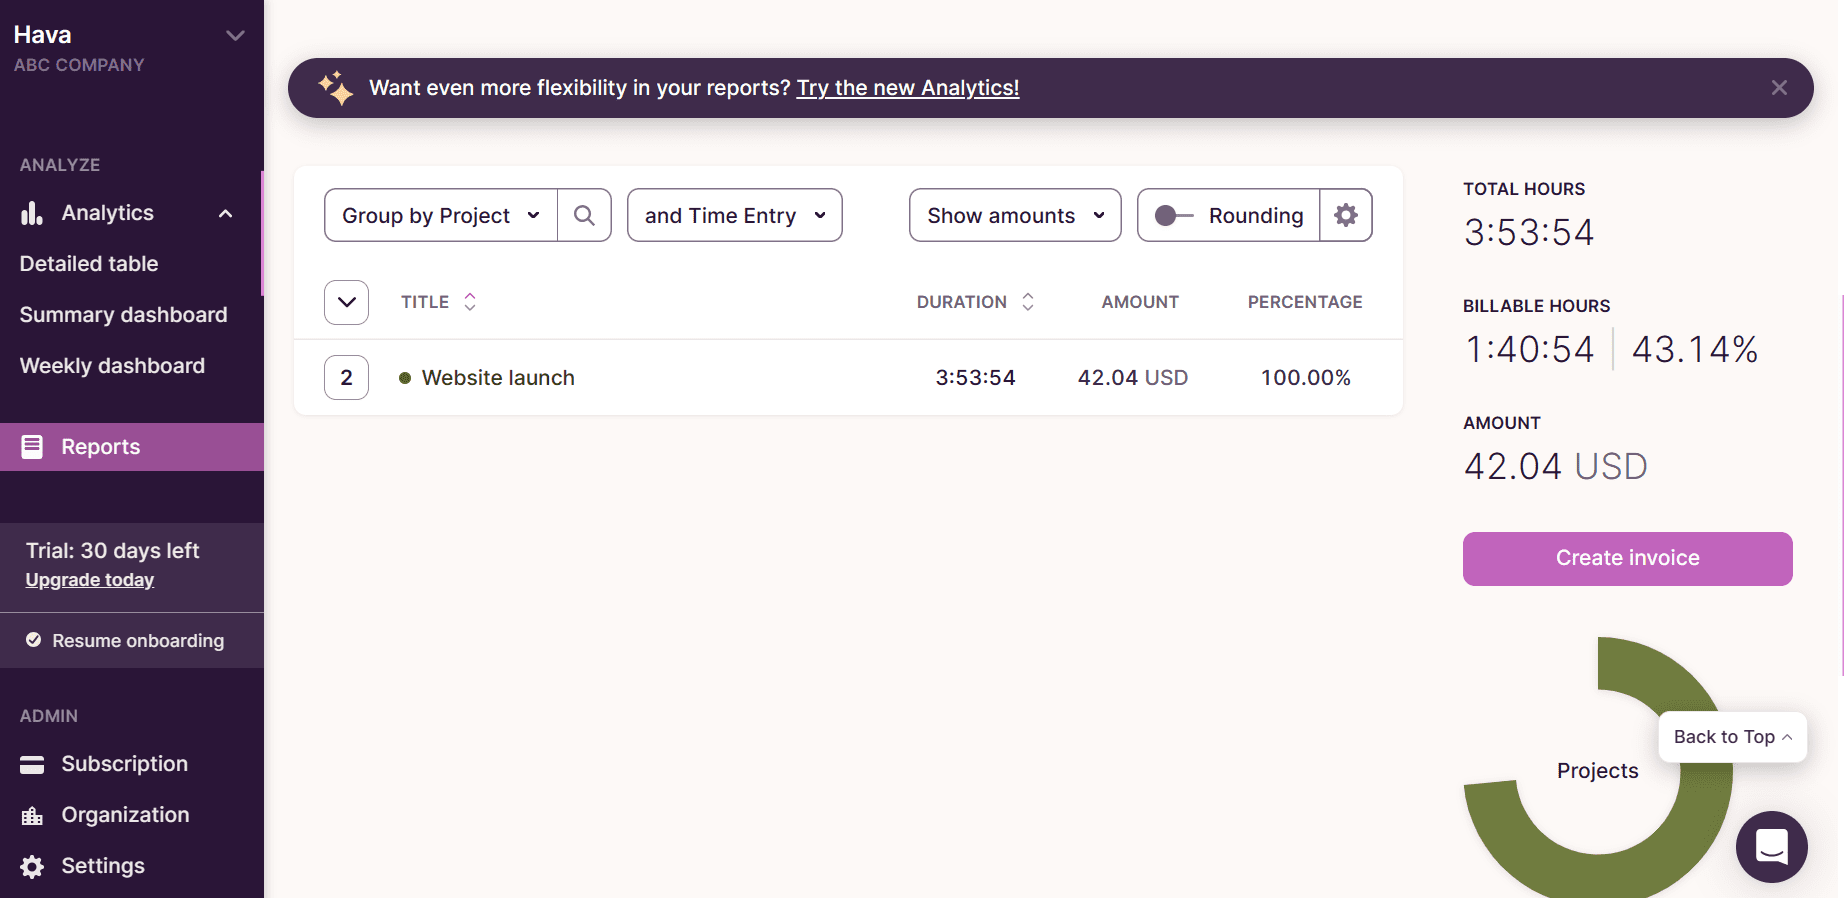
Task: Open the Reports menu item
Action: 100,447
